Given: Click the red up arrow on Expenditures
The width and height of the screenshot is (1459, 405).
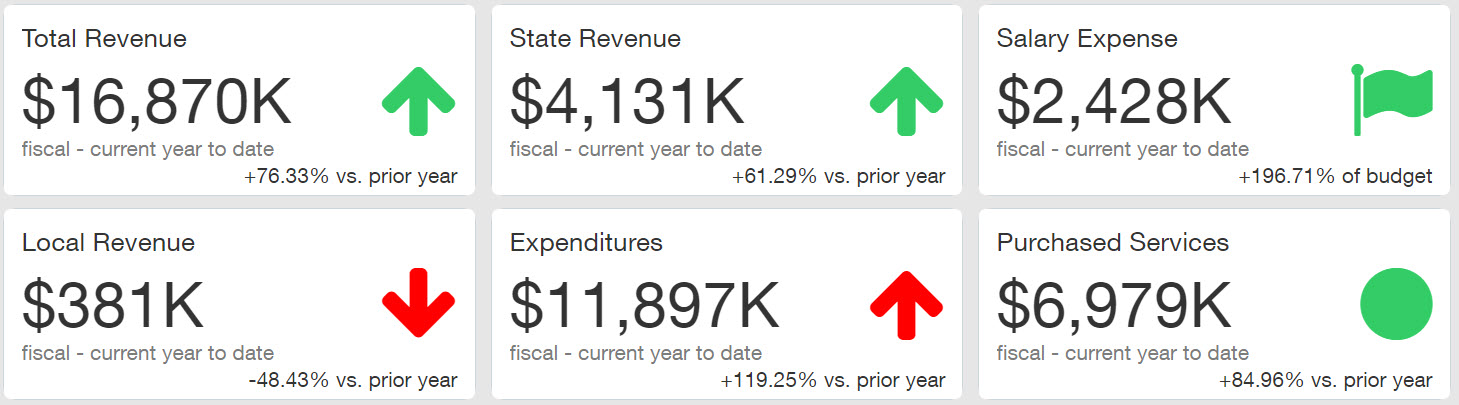Looking at the screenshot, I should [x=906, y=304].
